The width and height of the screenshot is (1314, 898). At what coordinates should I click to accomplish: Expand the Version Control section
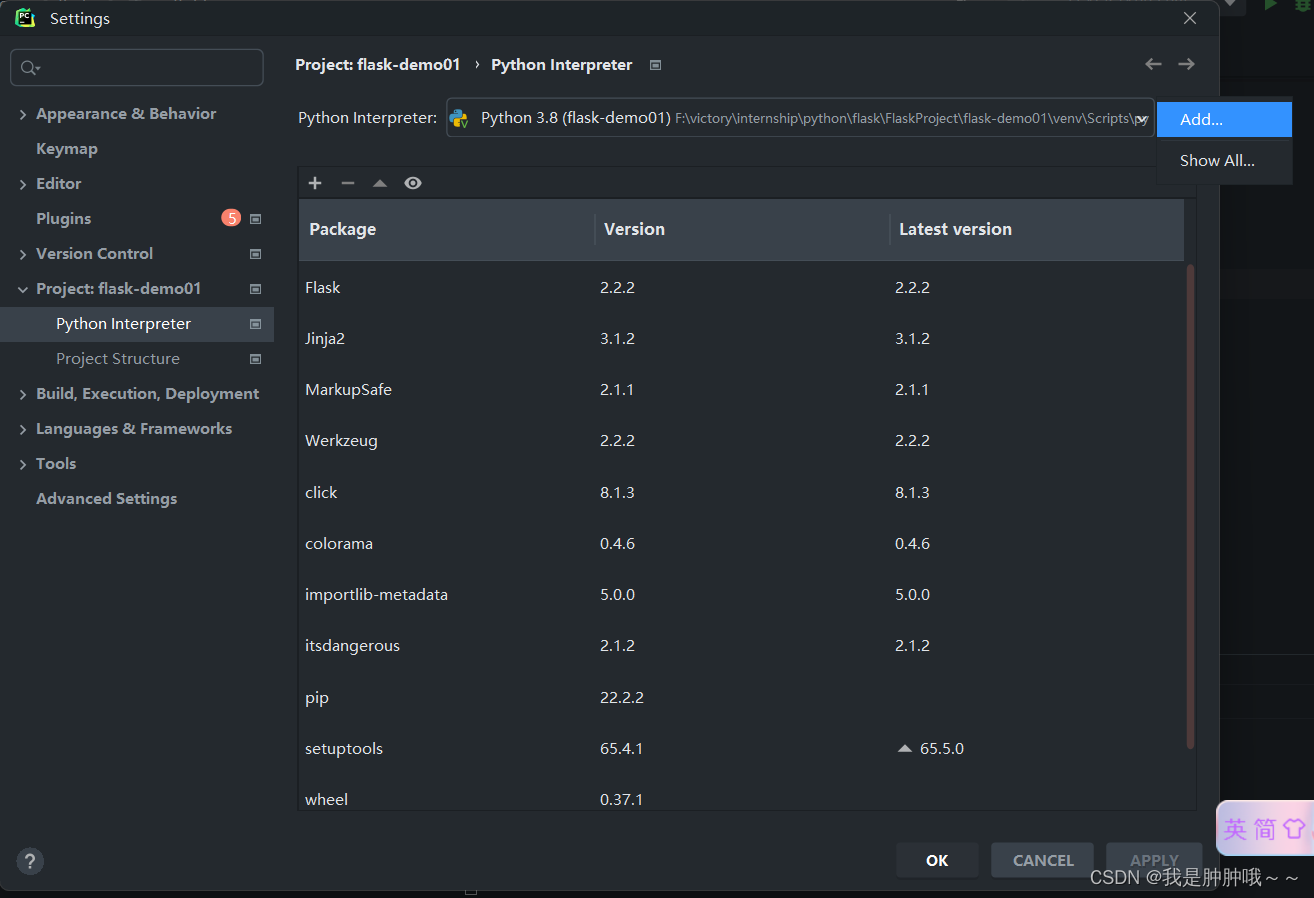(22, 254)
